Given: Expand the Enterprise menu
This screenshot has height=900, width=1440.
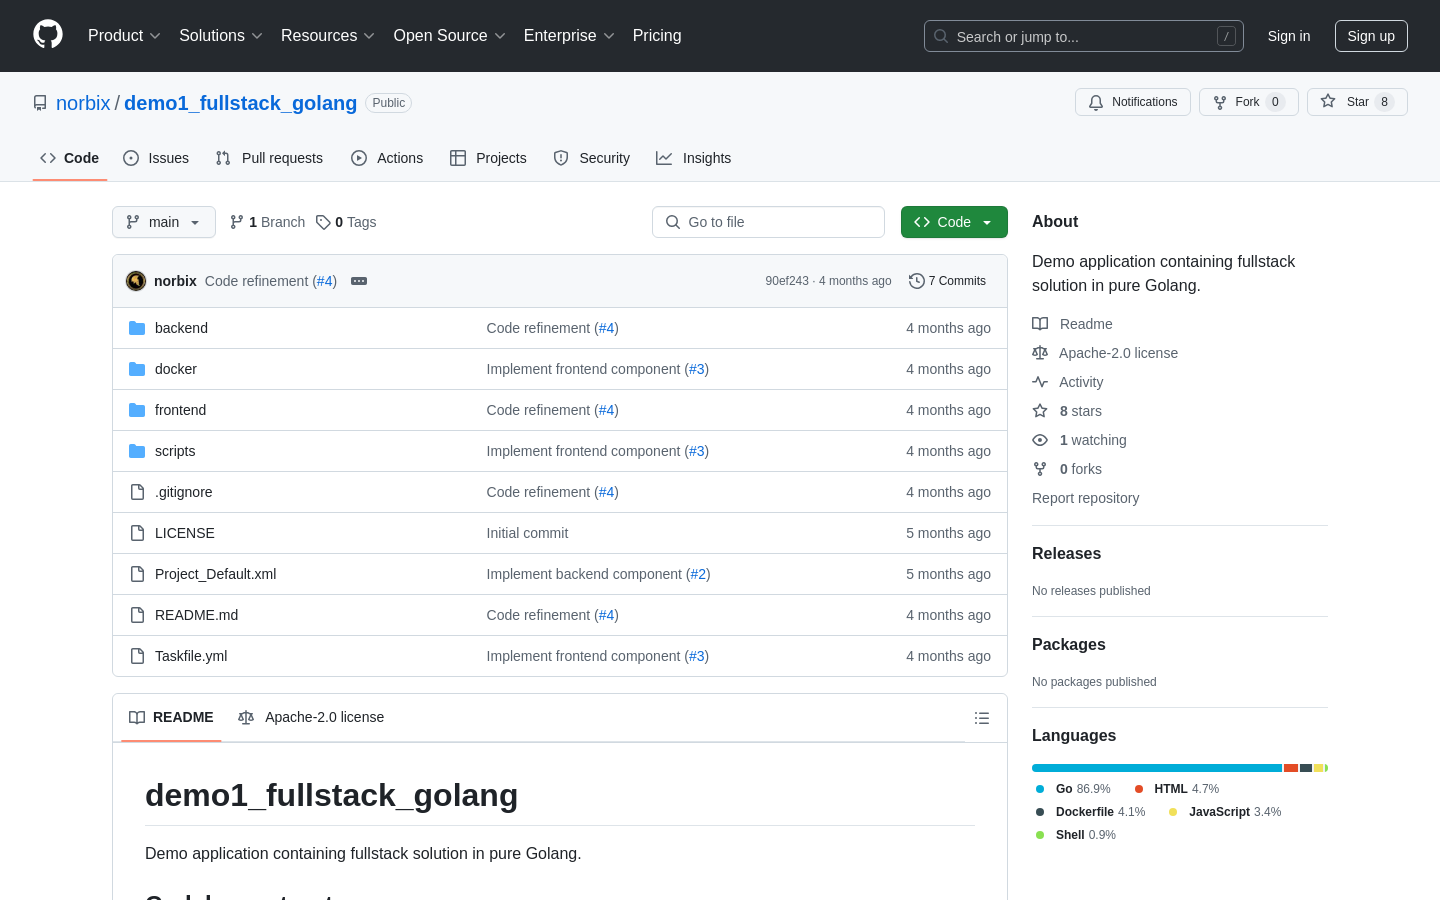Looking at the screenshot, I should coord(569,36).
